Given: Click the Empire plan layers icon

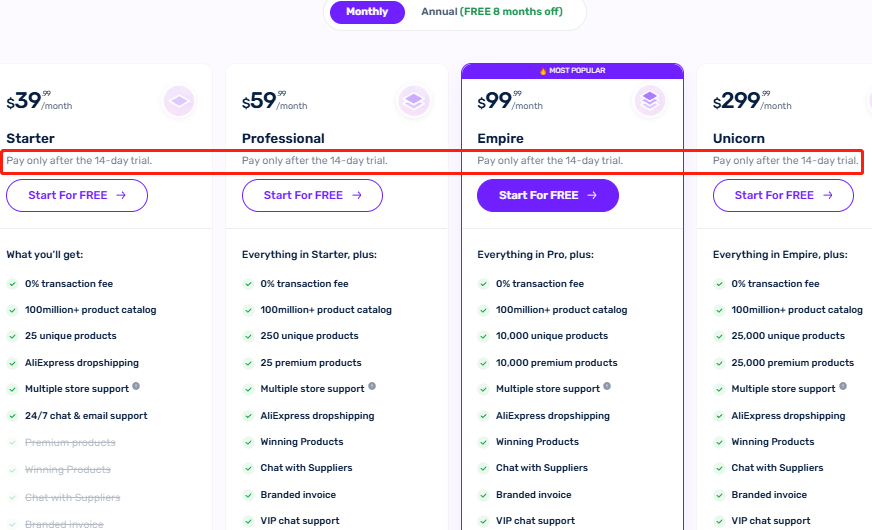Looking at the screenshot, I should (x=649, y=101).
